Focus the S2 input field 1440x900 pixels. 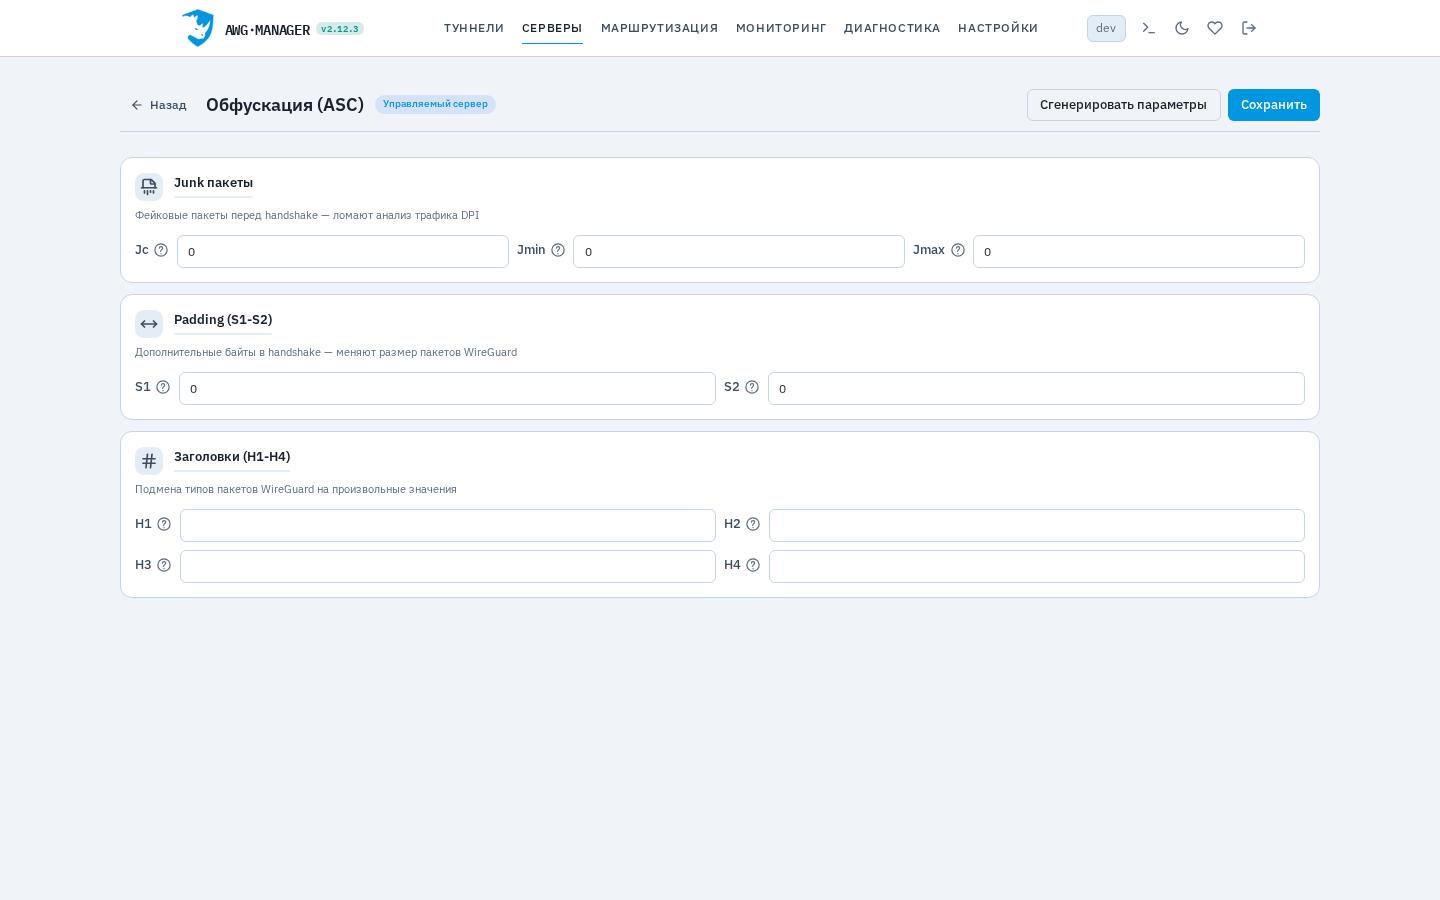click(x=1036, y=388)
